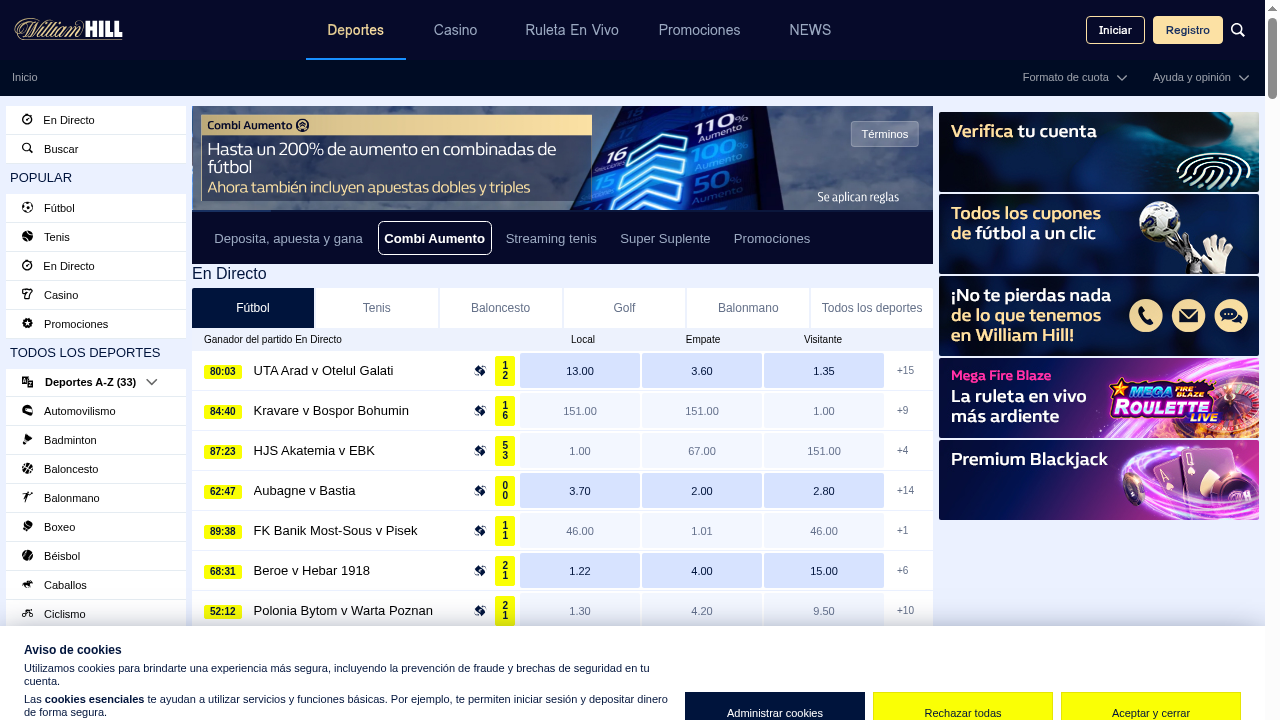Viewport: 1280px width, 720px height.
Task: Select 15.00 Visitante odds for Hebar 1918
Action: tap(824, 571)
